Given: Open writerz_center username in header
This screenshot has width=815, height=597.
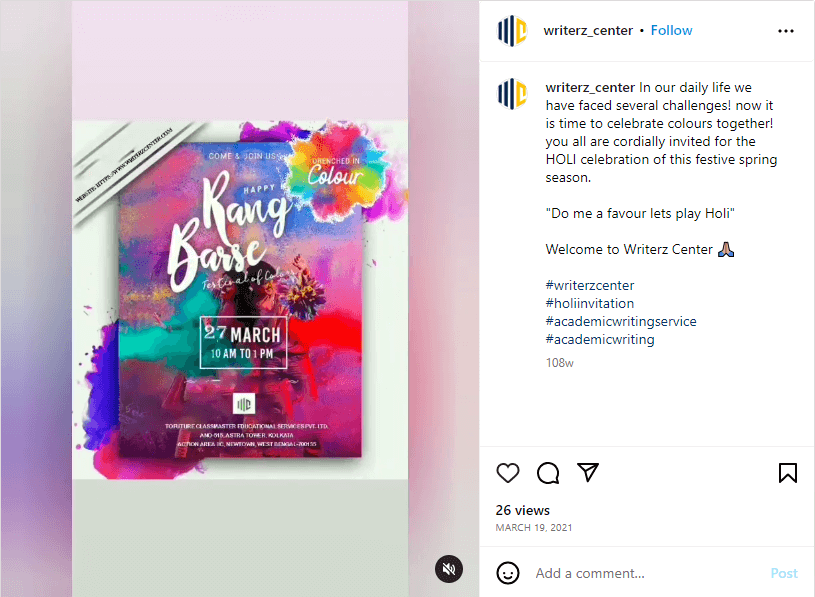Looking at the screenshot, I should click(x=588, y=31).
